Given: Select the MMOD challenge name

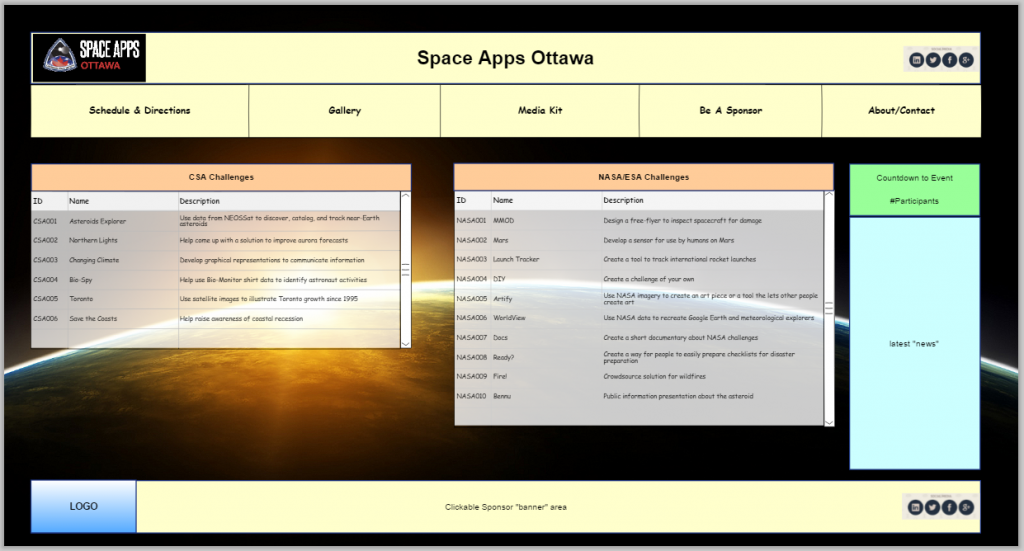Looking at the screenshot, I should tap(504, 221).
